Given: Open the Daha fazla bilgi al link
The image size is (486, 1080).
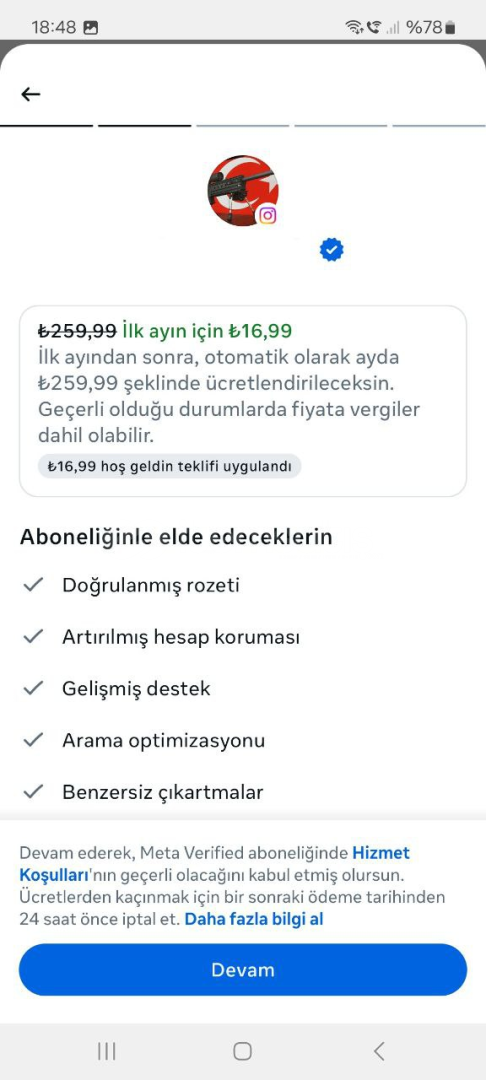Looking at the screenshot, I should pos(254,919).
